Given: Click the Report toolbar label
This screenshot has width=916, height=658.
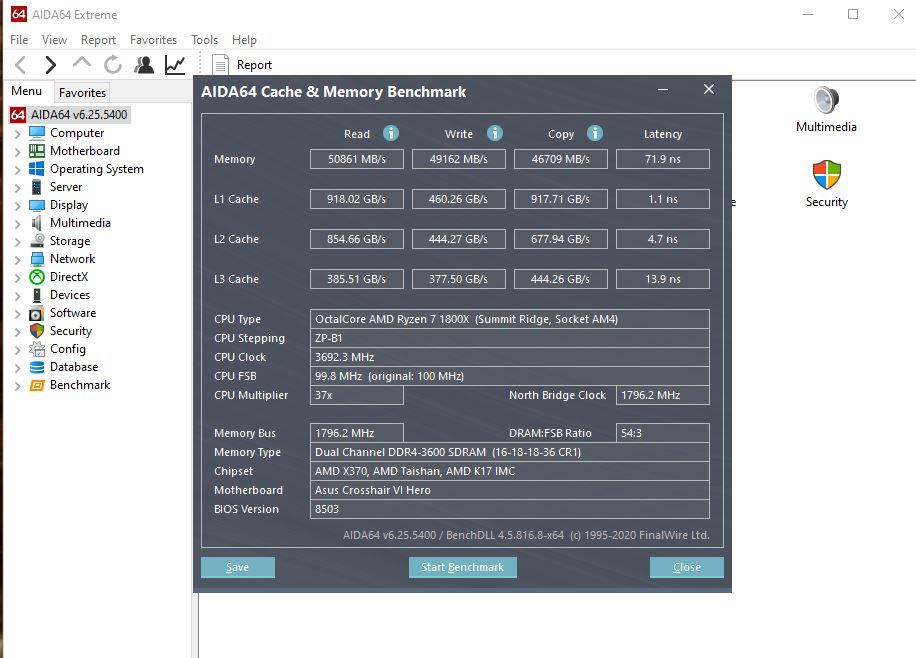Looking at the screenshot, I should click(x=254, y=65).
